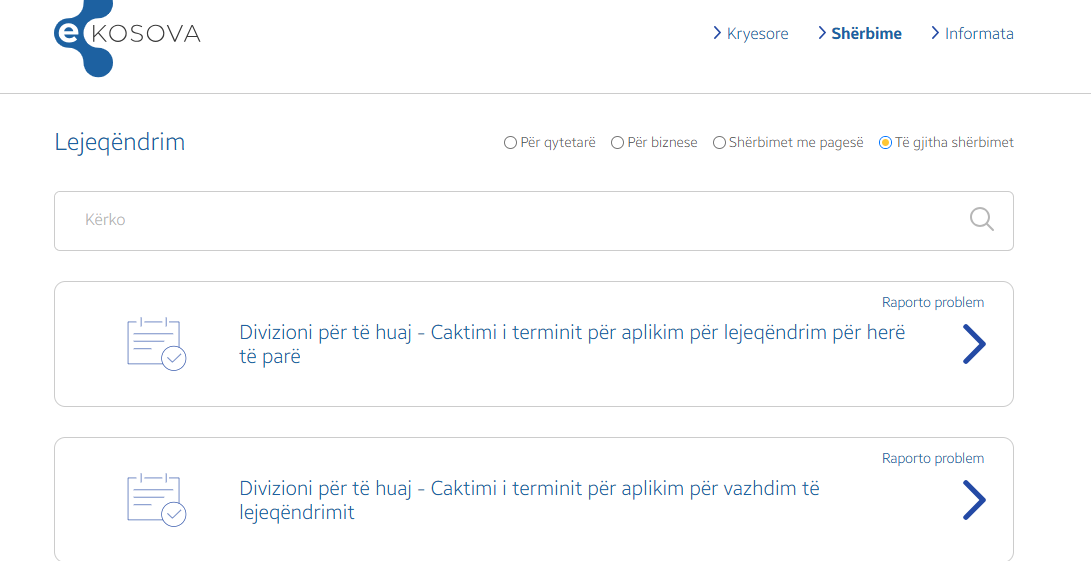1091x561 pixels.
Task: Select the Të gjitha shërbimet radio option
Action: (x=885, y=143)
